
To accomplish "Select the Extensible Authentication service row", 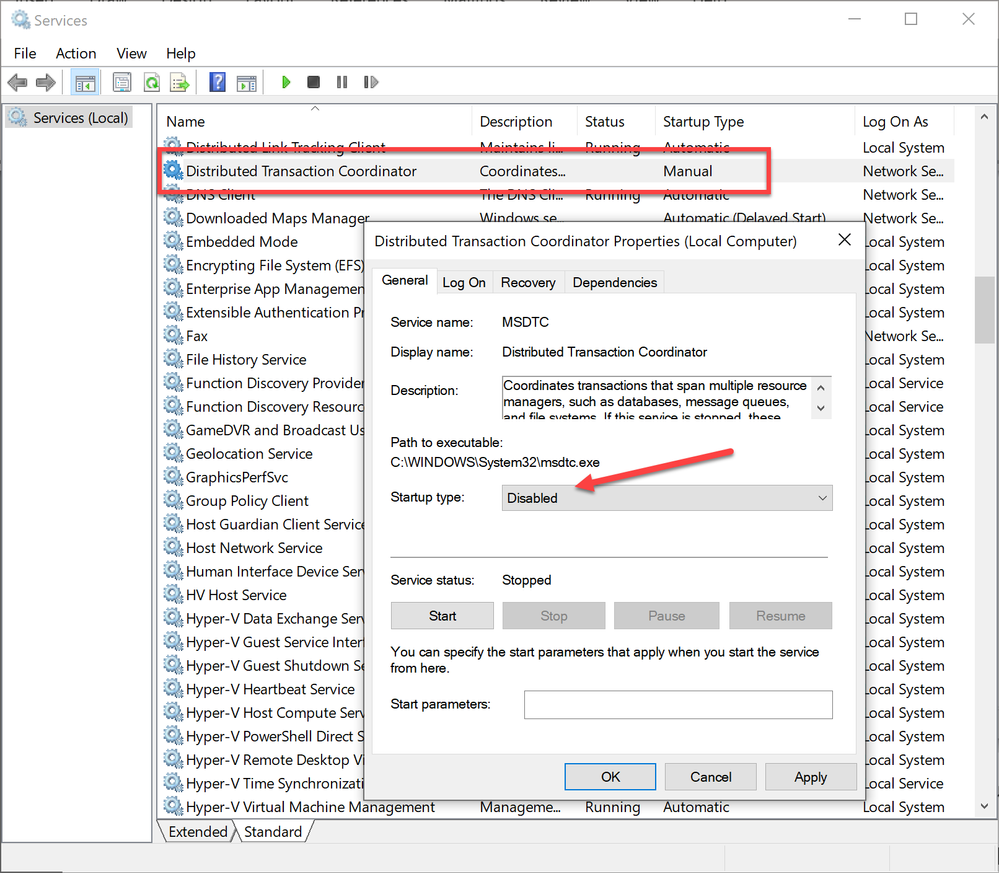I will [275, 312].
